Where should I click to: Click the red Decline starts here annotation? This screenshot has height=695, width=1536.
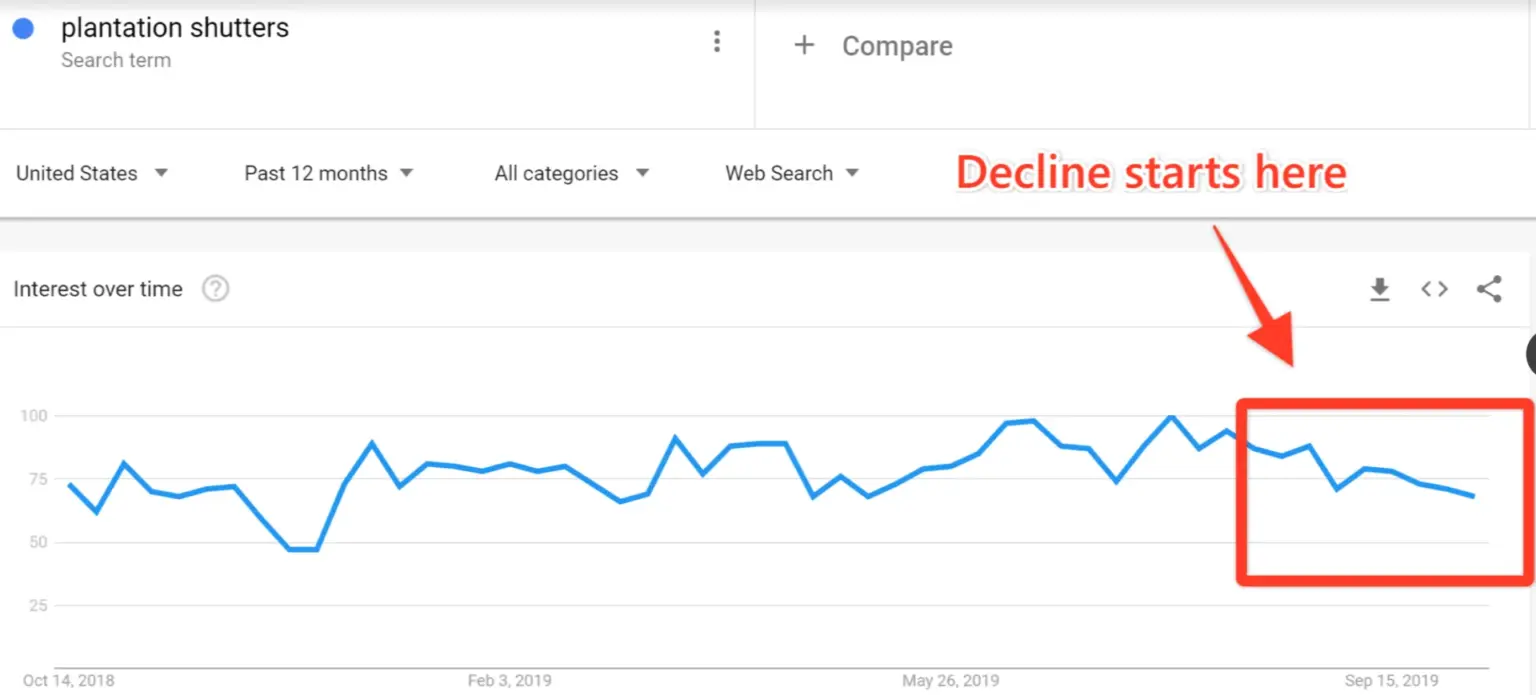click(x=1151, y=173)
